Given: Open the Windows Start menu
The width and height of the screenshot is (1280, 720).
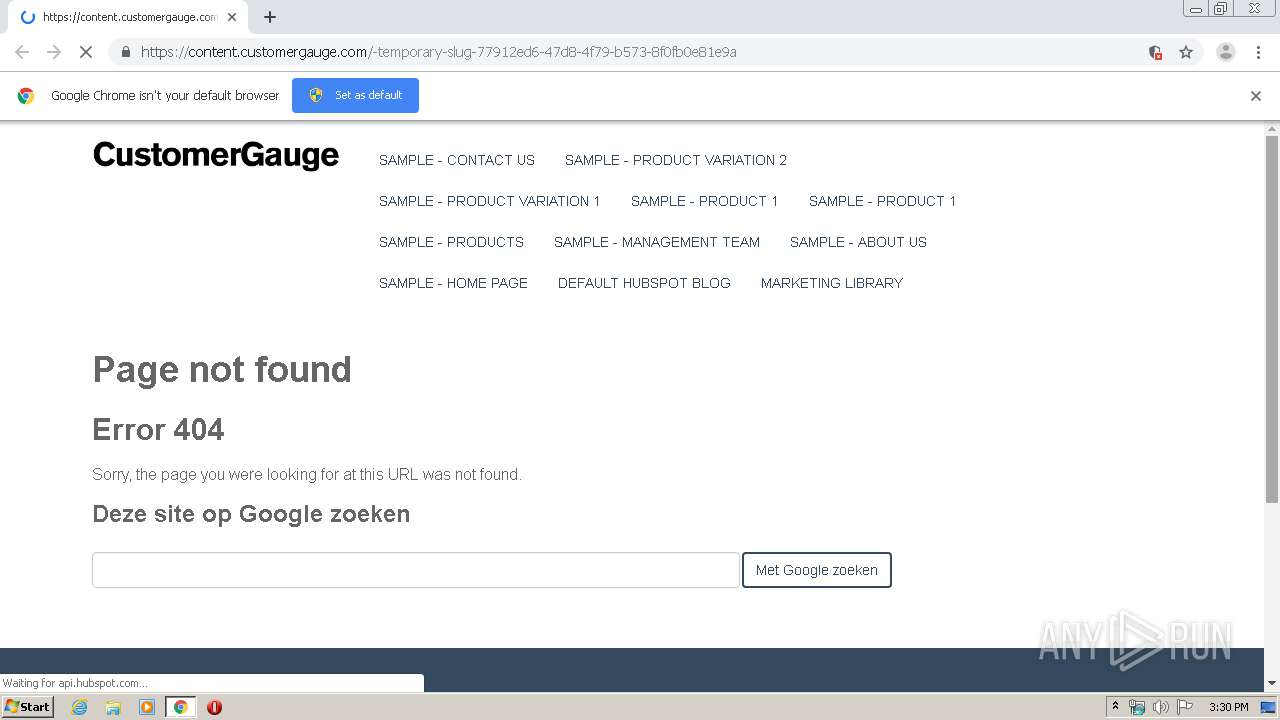Looking at the screenshot, I should click(x=27, y=706).
